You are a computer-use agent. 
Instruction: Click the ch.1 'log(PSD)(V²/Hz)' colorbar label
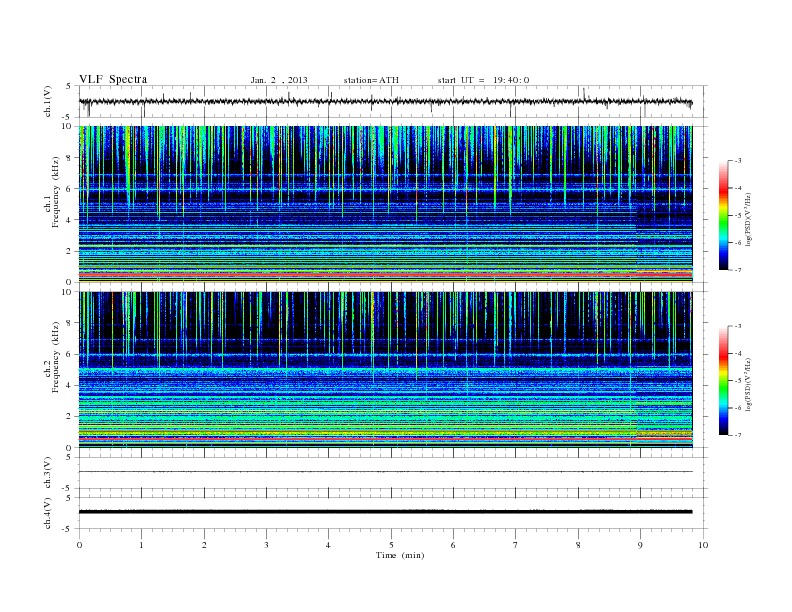748,220
